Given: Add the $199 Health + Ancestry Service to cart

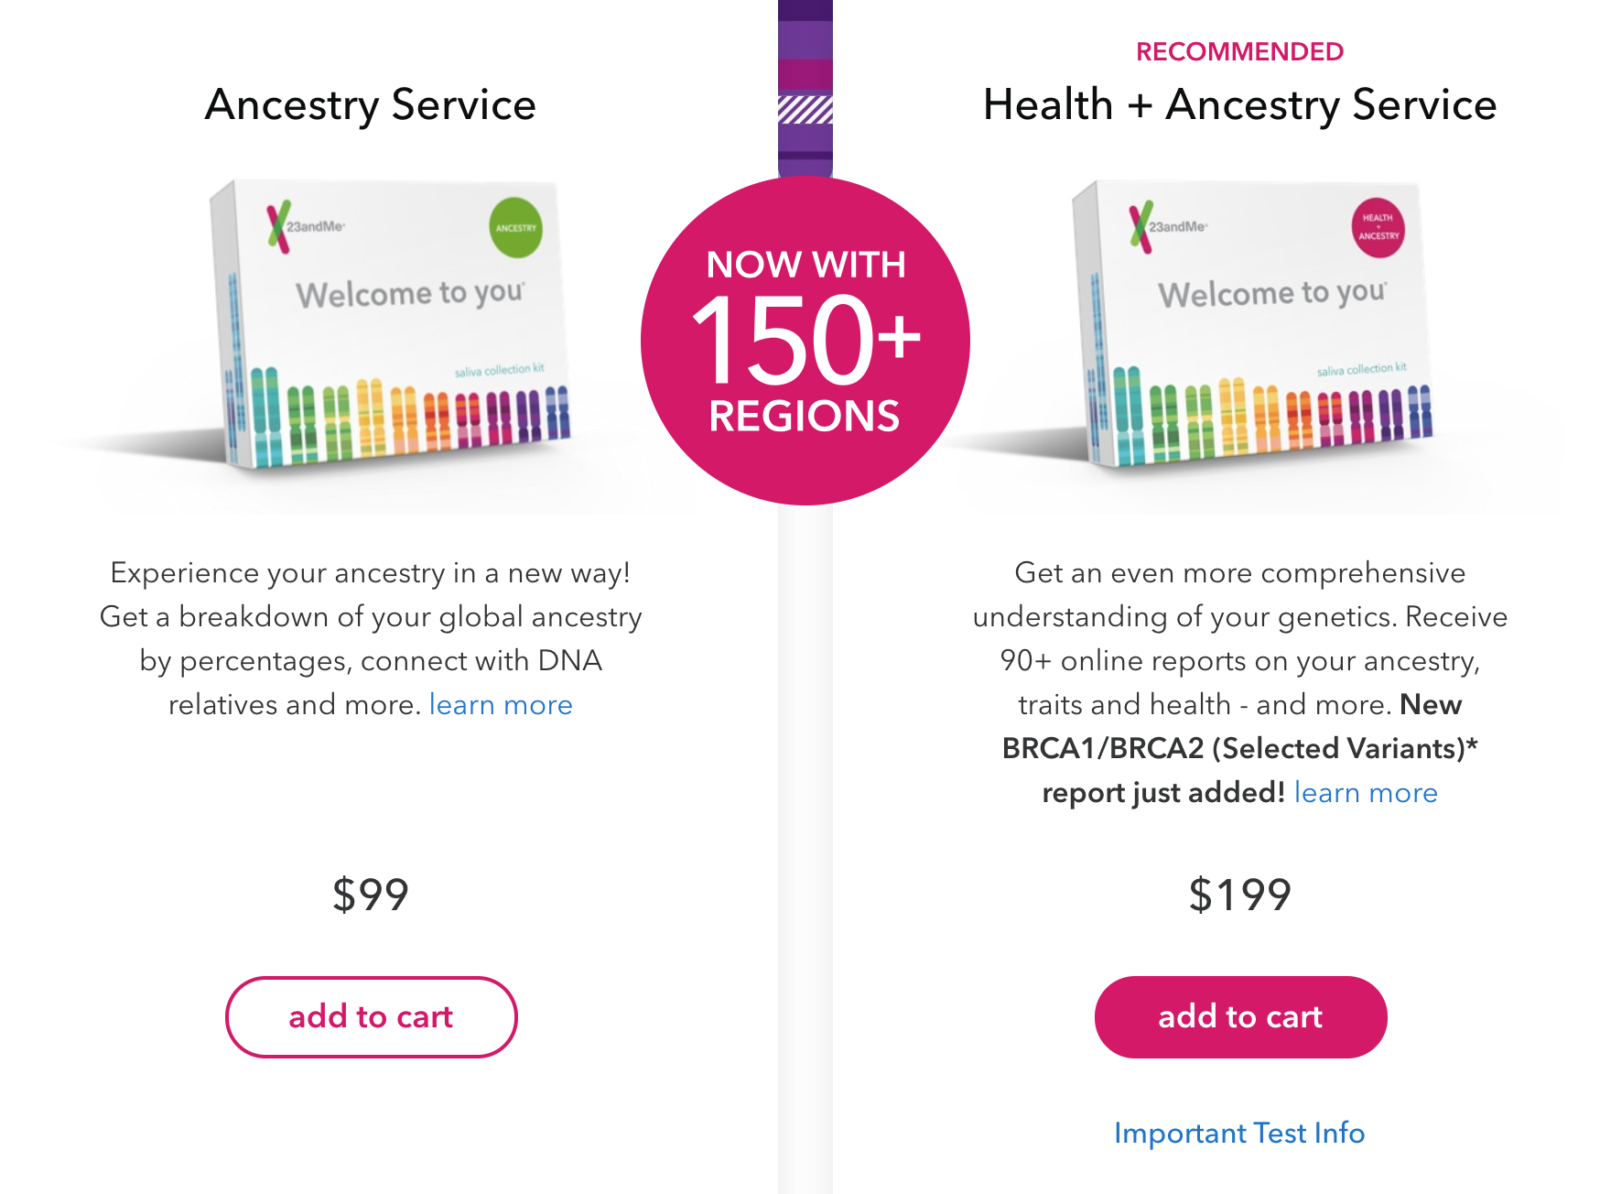Looking at the screenshot, I should click(x=1240, y=1017).
